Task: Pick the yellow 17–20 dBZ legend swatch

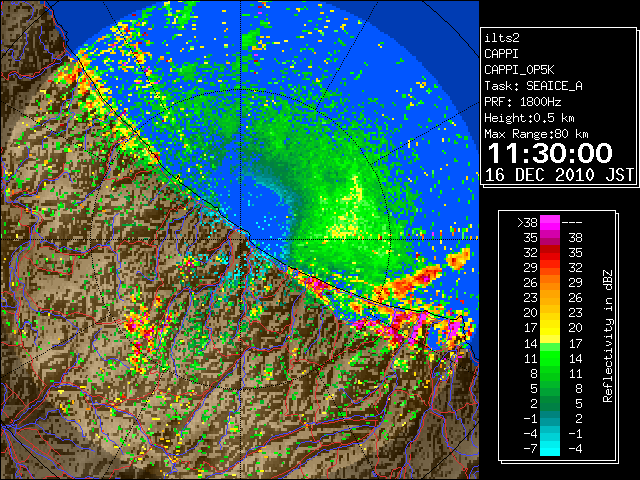Action: click(550, 328)
